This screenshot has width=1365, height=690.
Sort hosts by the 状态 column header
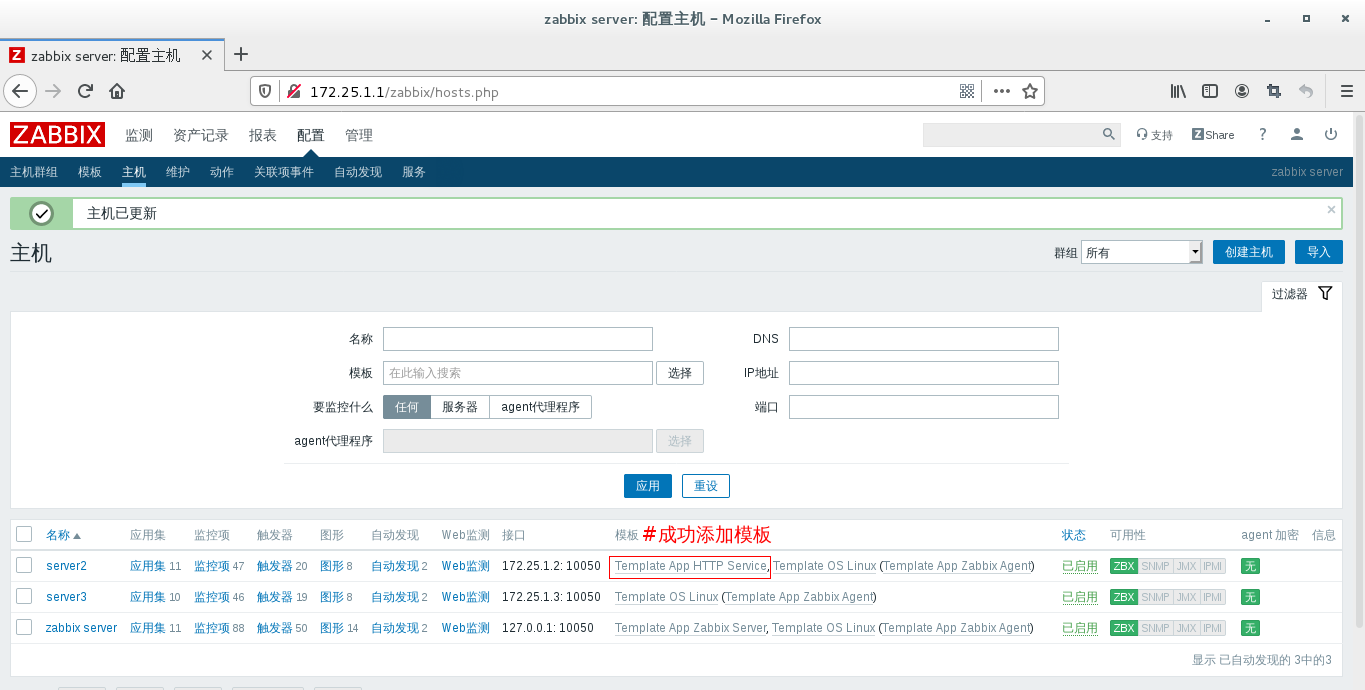[1074, 535]
